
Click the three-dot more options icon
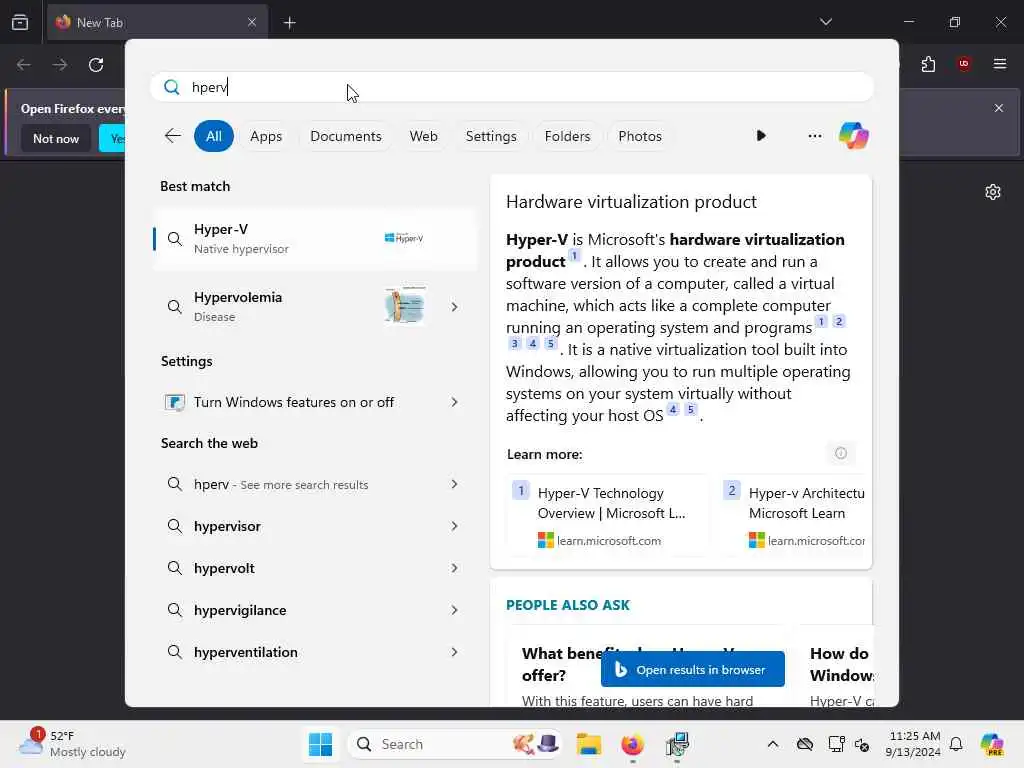point(814,136)
